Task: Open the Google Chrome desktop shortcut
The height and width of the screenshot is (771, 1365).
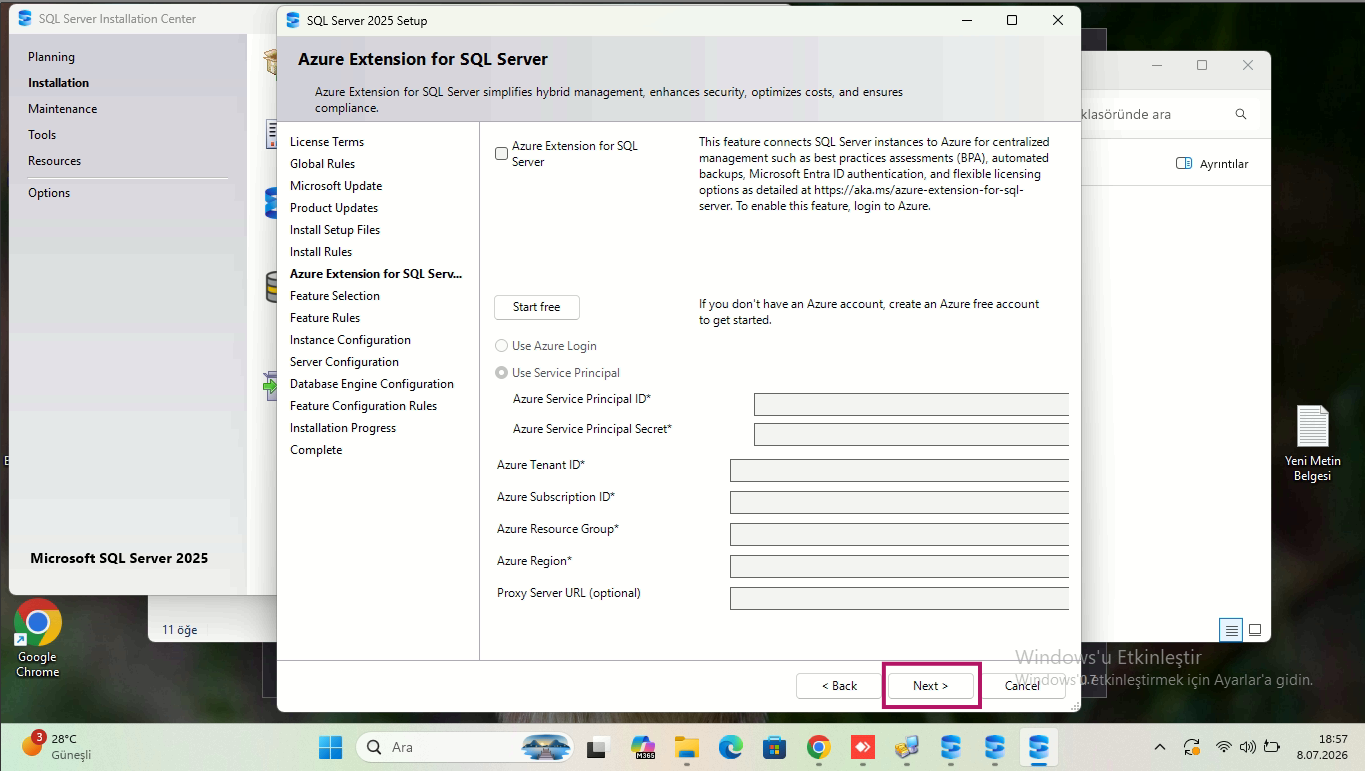Action: point(38,638)
